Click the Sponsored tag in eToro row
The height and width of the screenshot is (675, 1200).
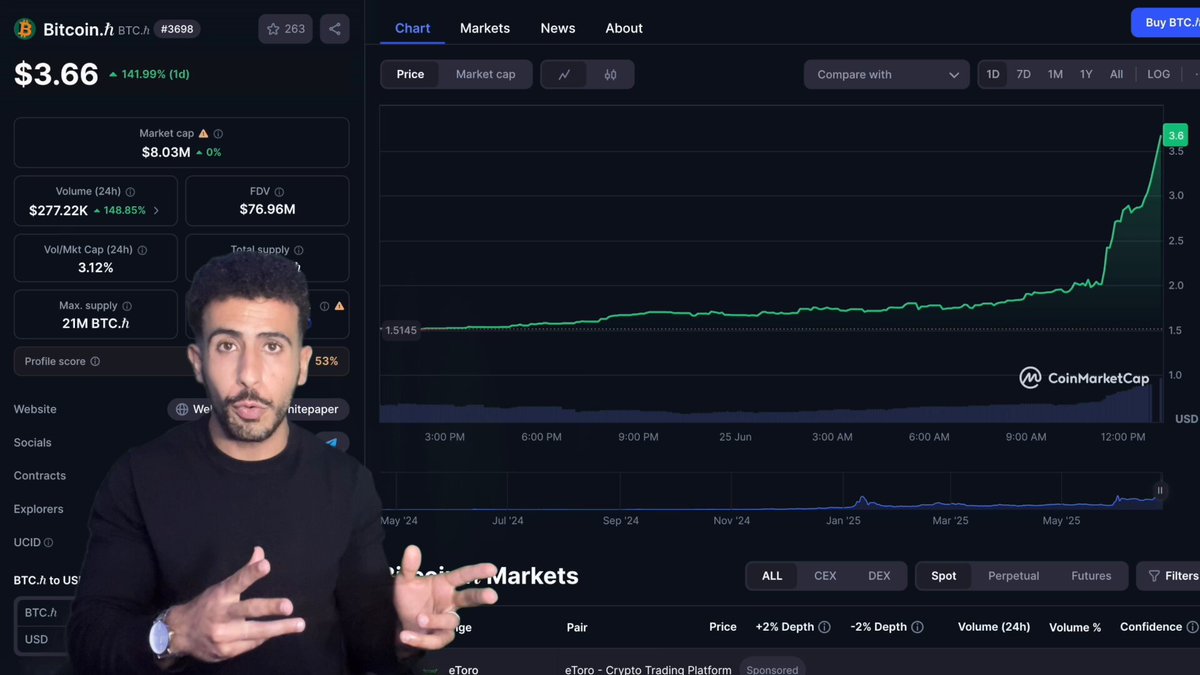[772, 668]
